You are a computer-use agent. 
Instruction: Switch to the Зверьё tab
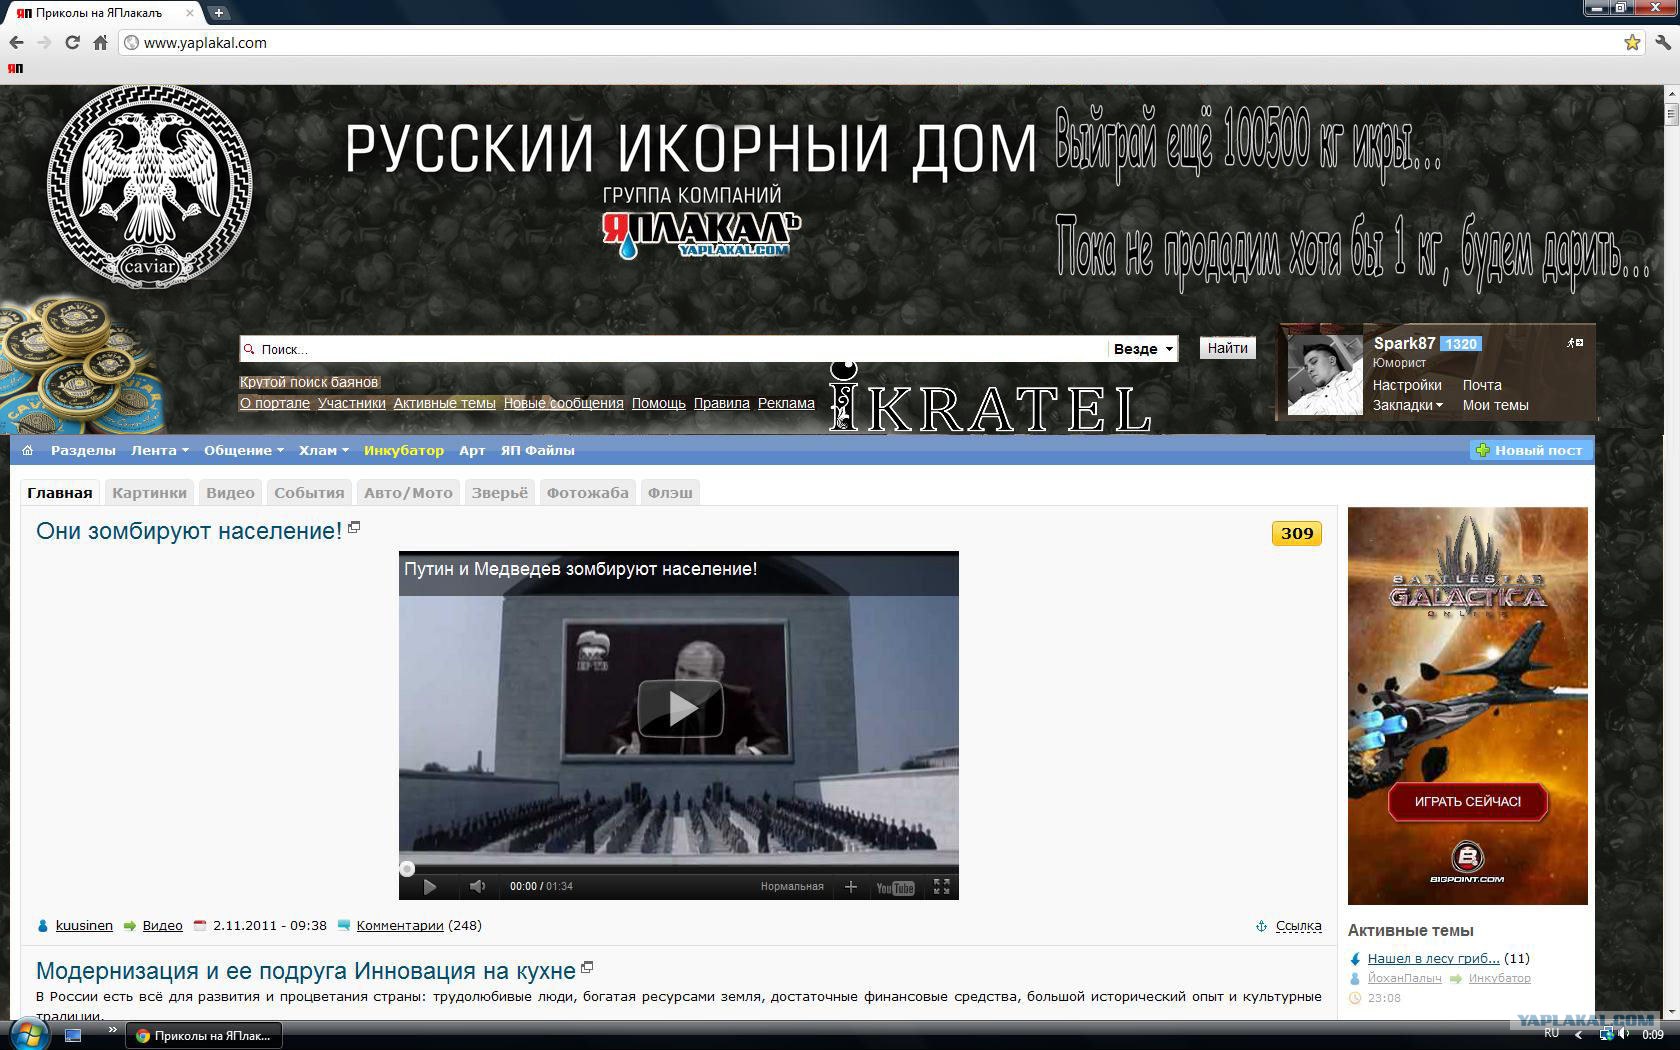[499, 492]
